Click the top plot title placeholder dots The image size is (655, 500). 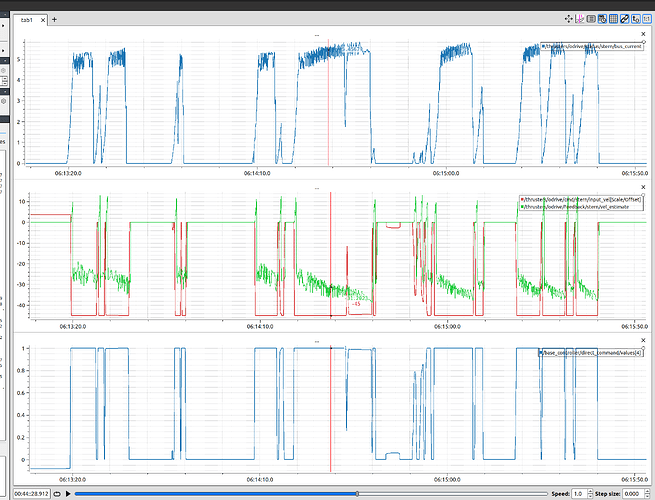[317, 36]
